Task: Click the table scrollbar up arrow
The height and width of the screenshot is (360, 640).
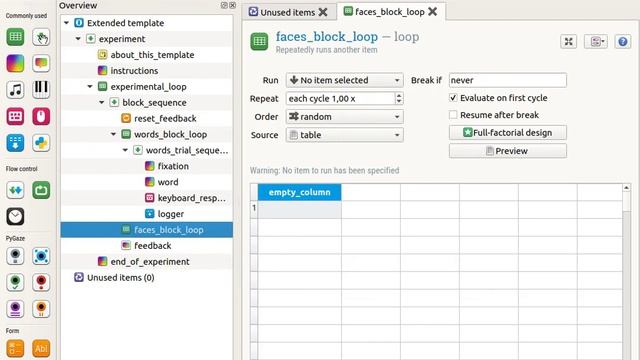Action: [x=627, y=188]
